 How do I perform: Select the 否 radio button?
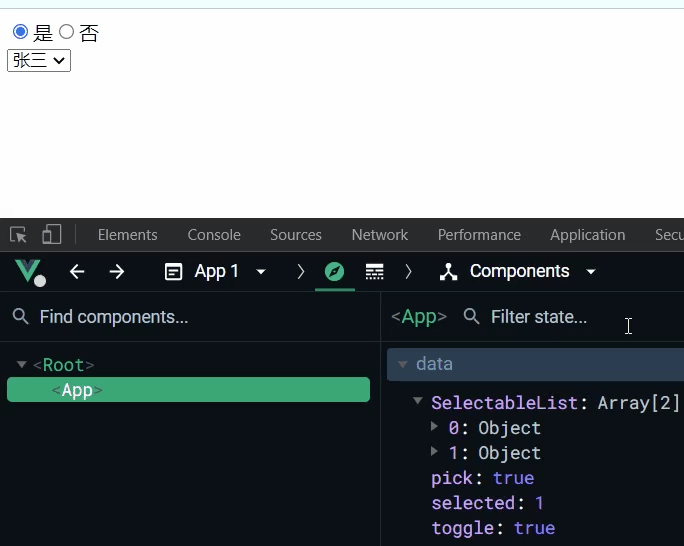(x=67, y=32)
